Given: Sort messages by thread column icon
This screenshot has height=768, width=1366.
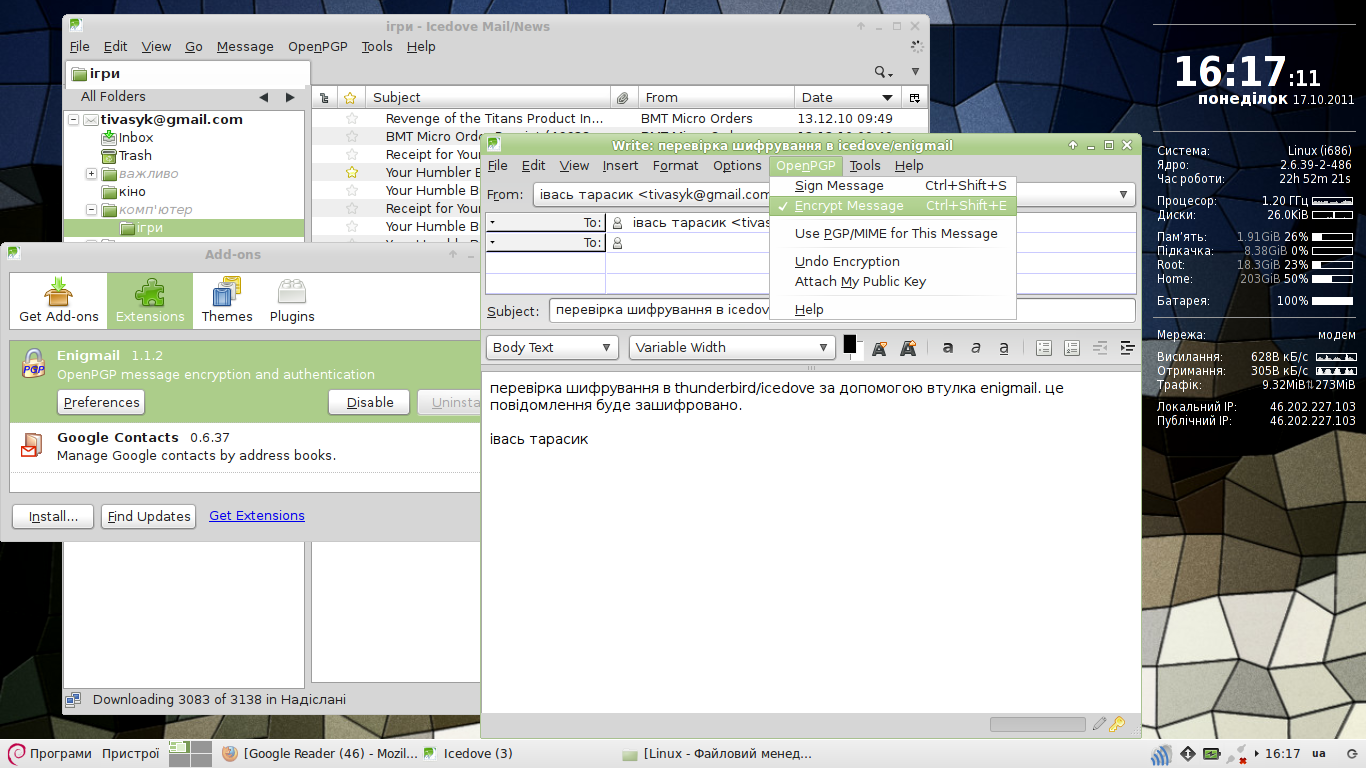Looking at the screenshot, I should (323, 98).
